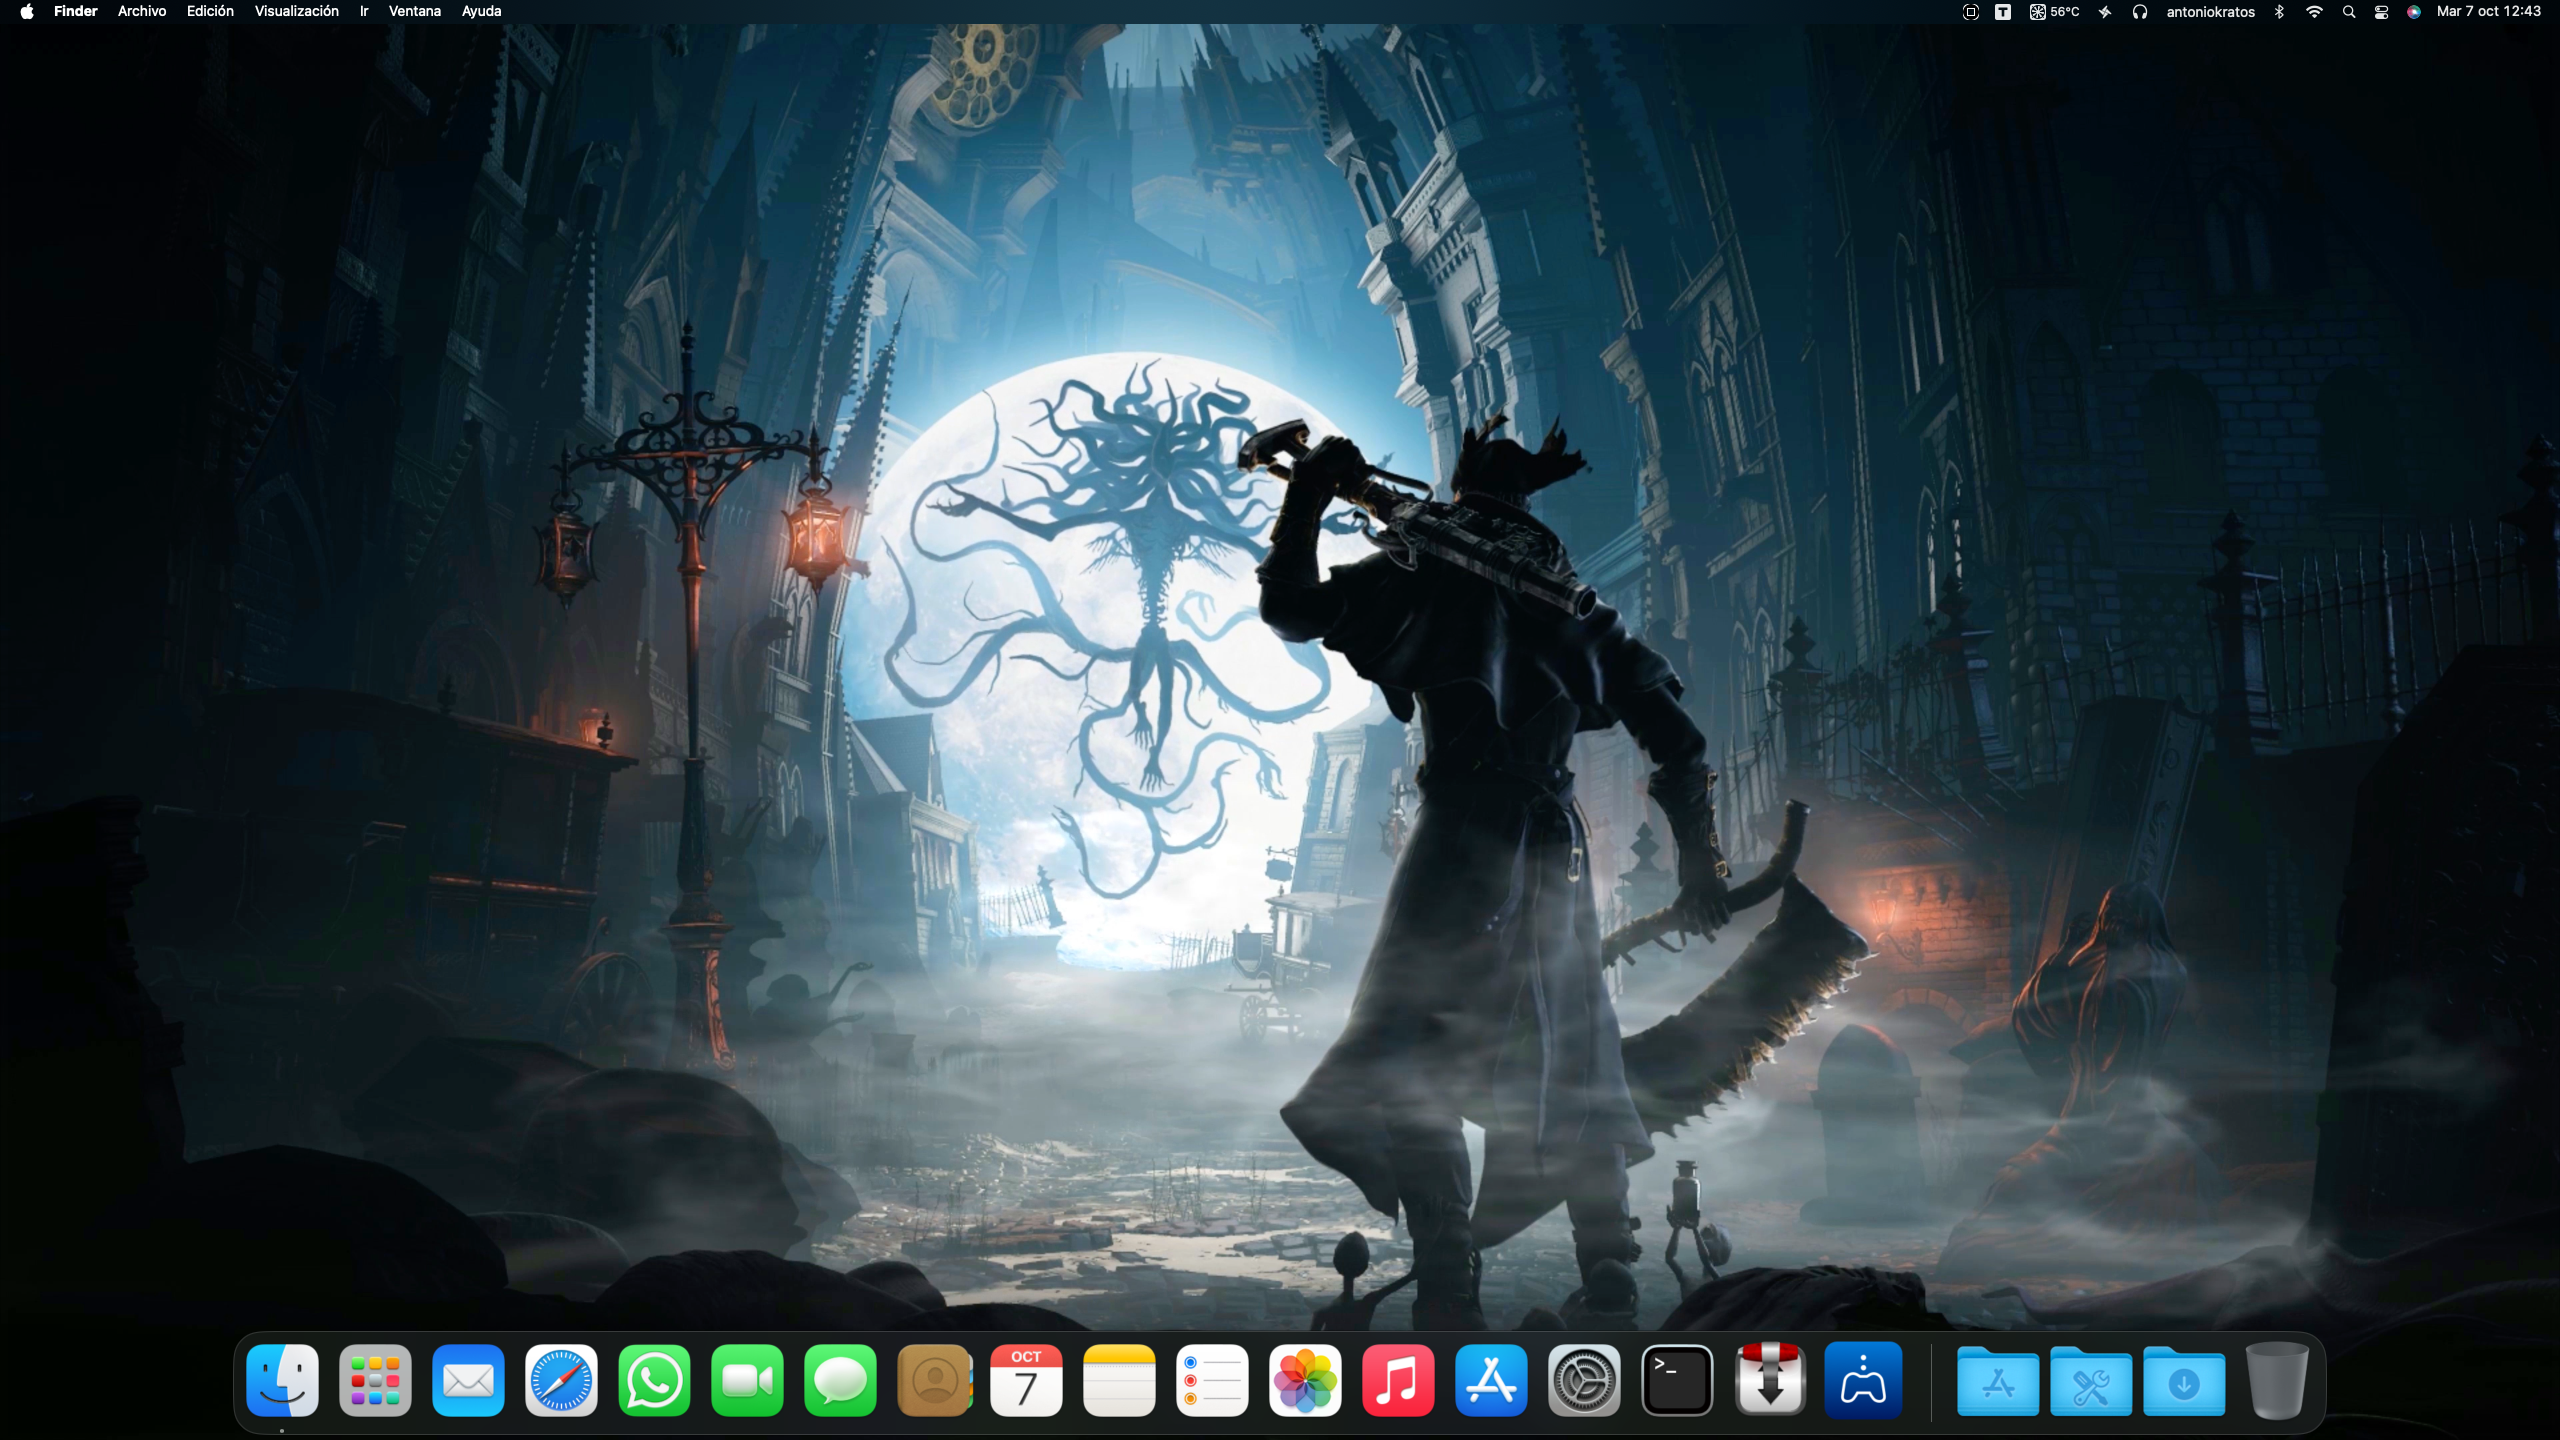Open the Photos app icon
2560x1440 pixels.
click(x=1305, y=1381)
